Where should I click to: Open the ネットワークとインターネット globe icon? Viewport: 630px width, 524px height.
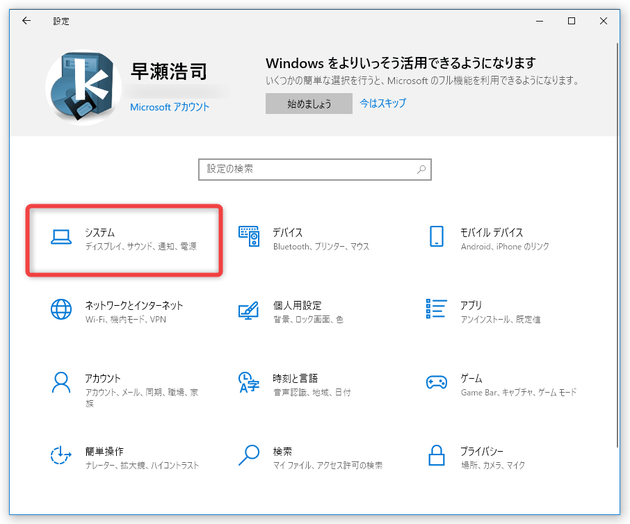point(61,309)
